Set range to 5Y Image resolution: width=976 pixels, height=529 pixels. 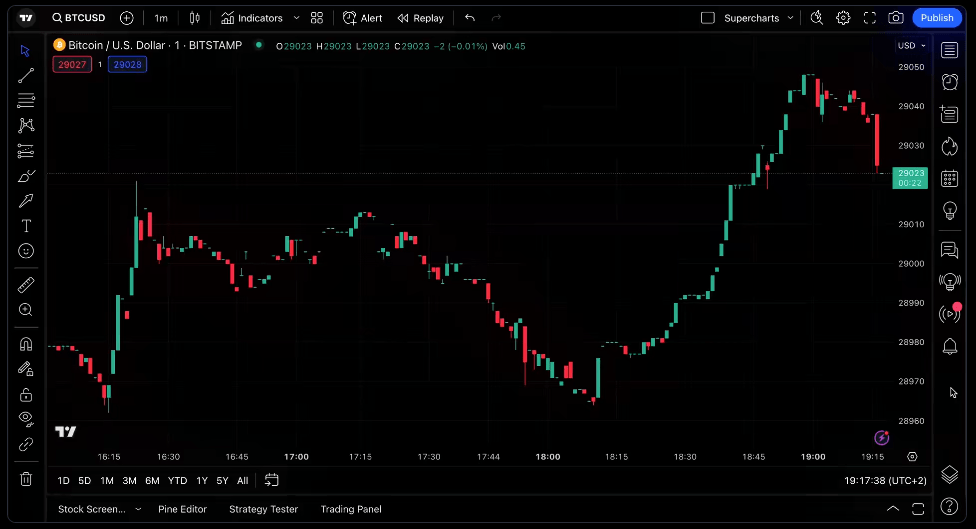pyautogui.click(x=222, y=480)
